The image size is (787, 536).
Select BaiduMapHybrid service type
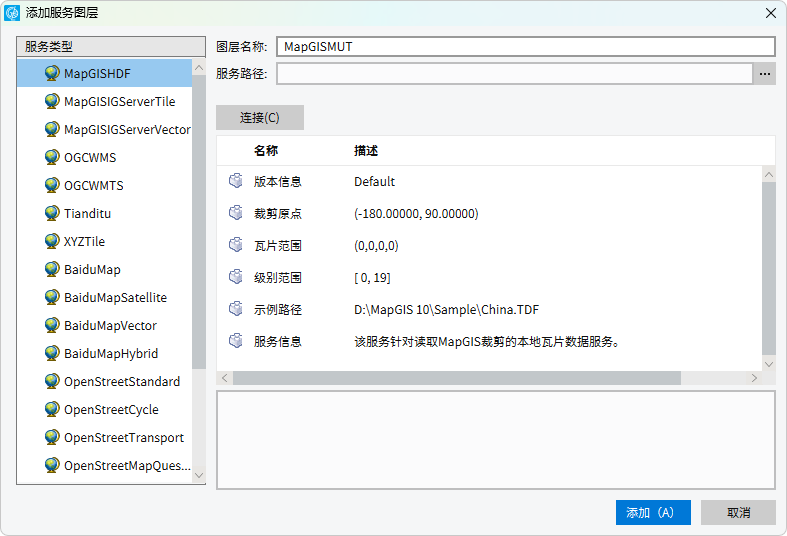point(104,353)
